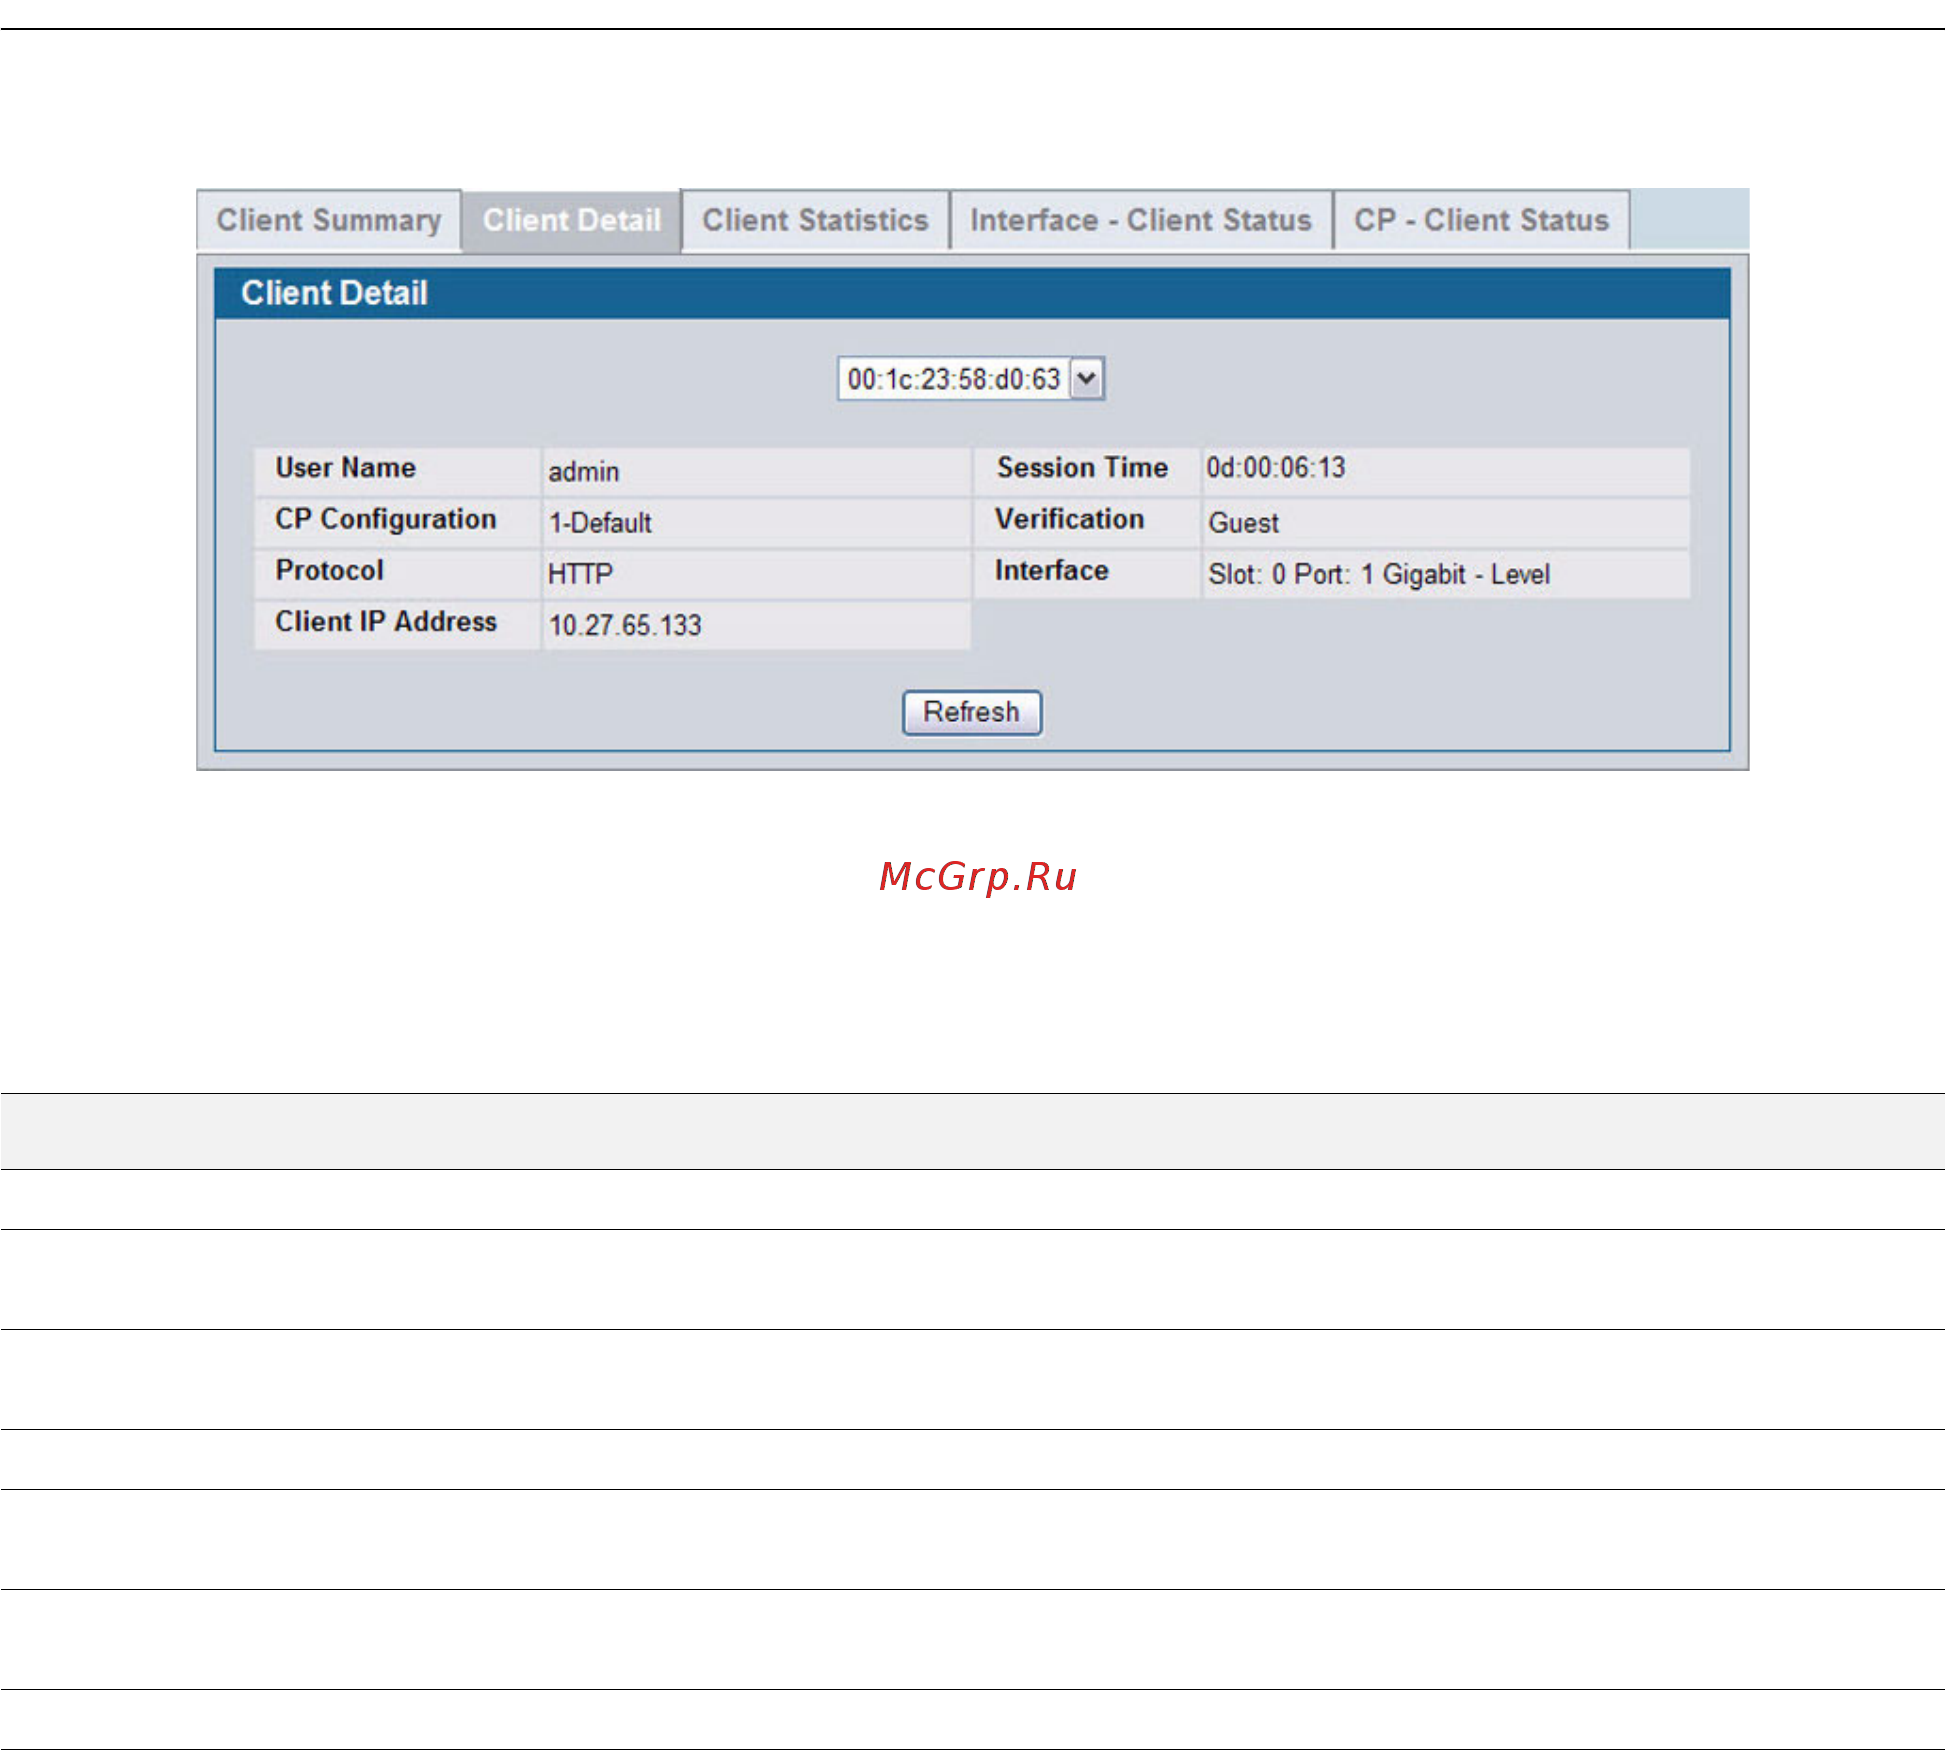The height and width of the screenshot is (1750, 1945).
Task: Click the Verification label
Action: 1069,519
